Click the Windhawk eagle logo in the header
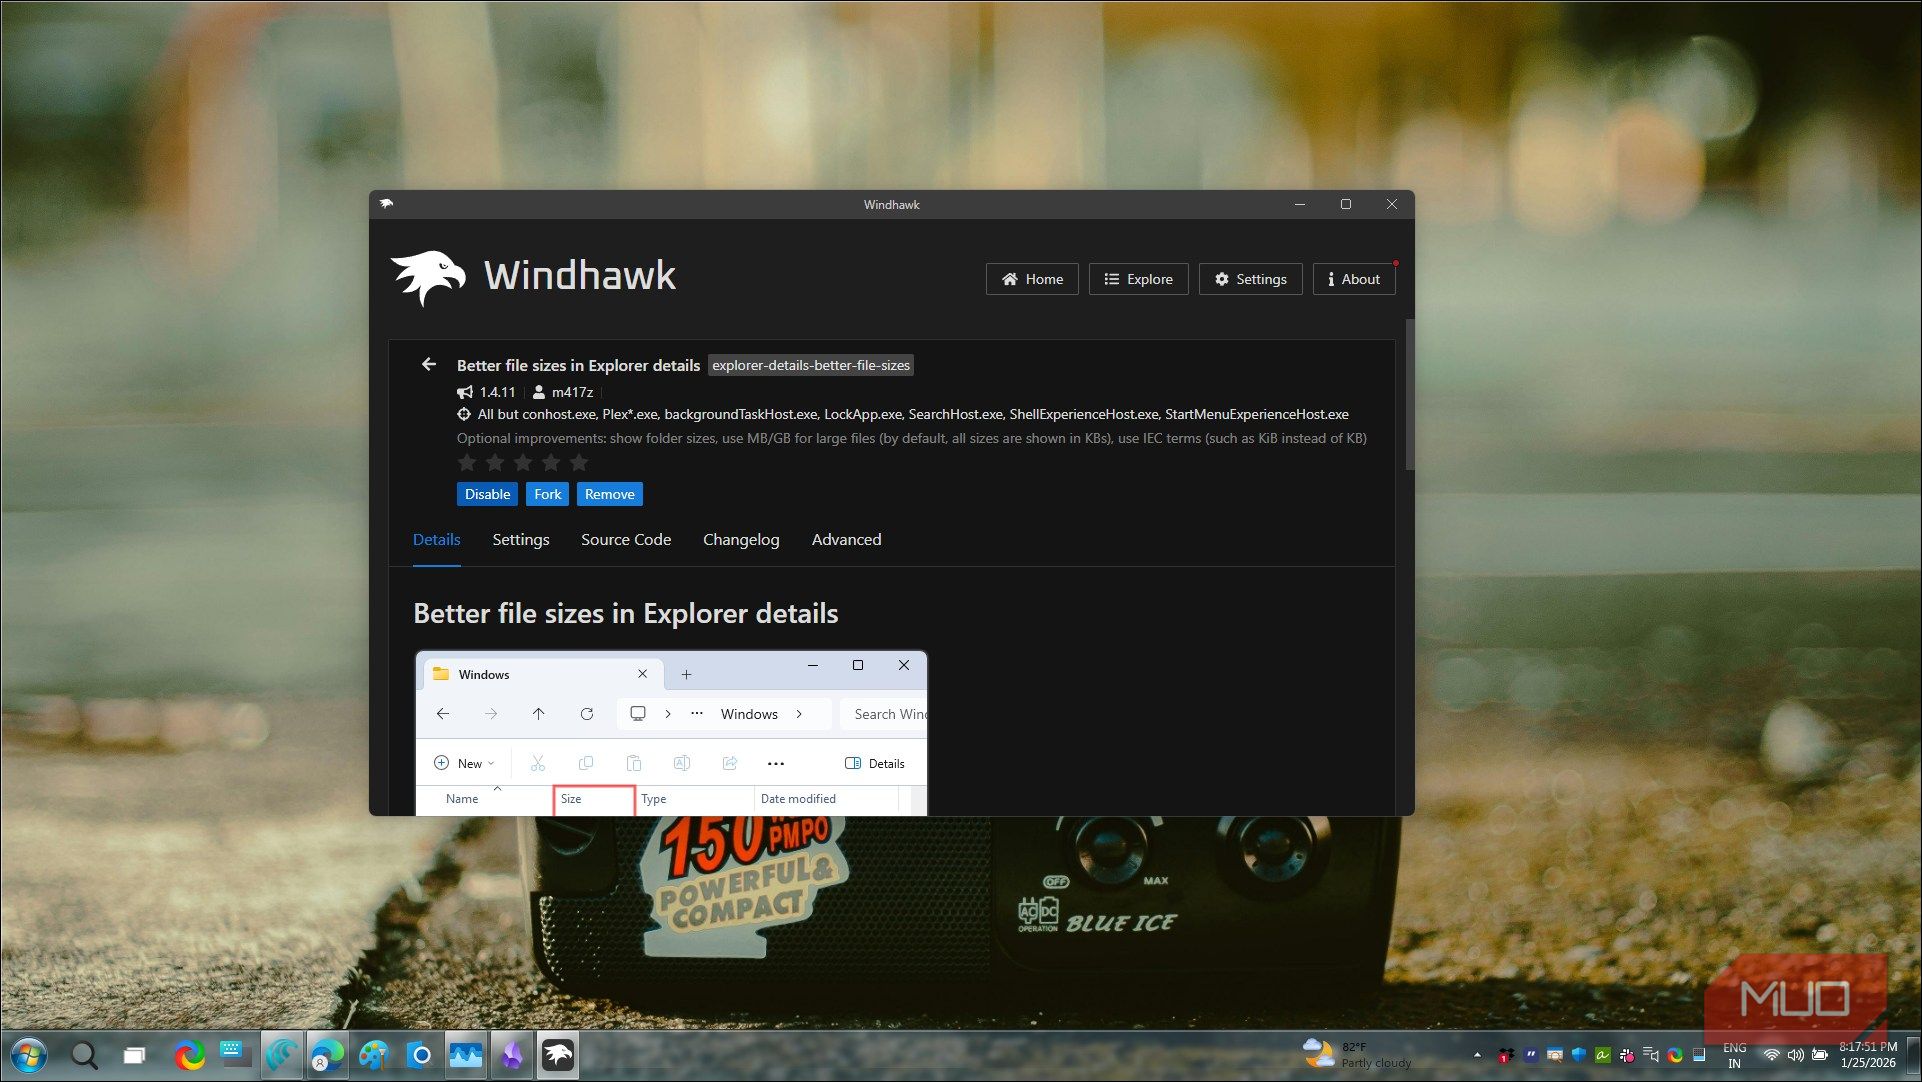This screenshot has width=1922, height=1082. (428, 277)
